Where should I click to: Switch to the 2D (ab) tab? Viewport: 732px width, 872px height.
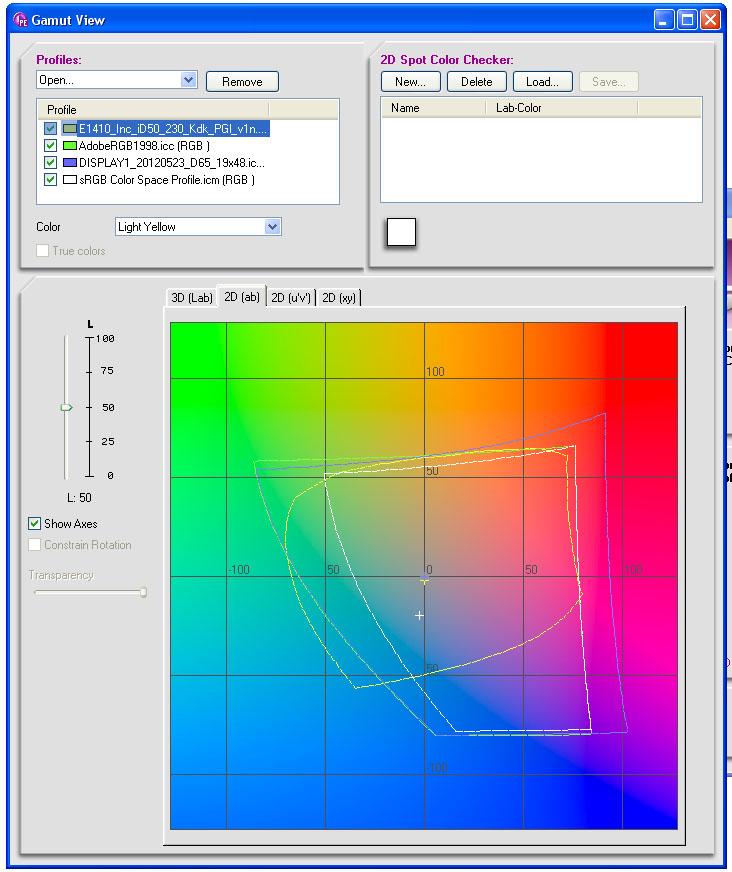(242, 296)
